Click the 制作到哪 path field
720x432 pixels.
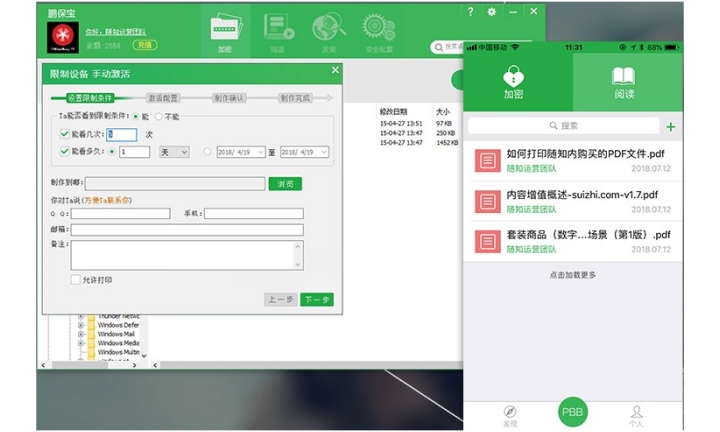click(x=175, y=184)
